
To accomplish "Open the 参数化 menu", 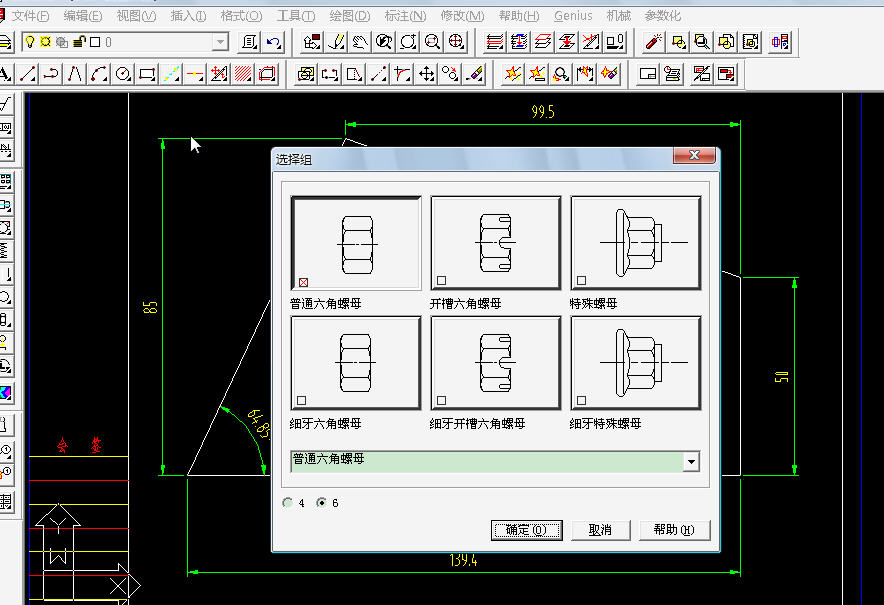I will [x=662, y=16].
